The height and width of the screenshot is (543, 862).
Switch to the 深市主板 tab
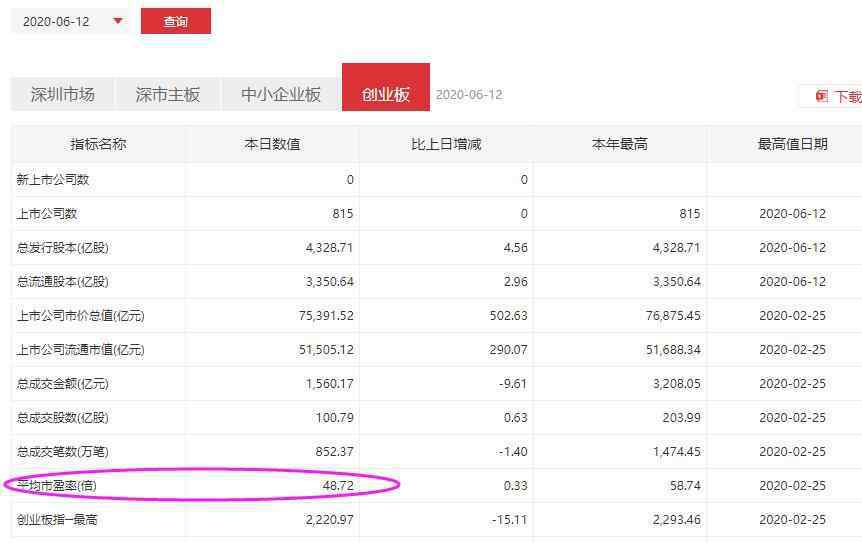click(168, 95)
